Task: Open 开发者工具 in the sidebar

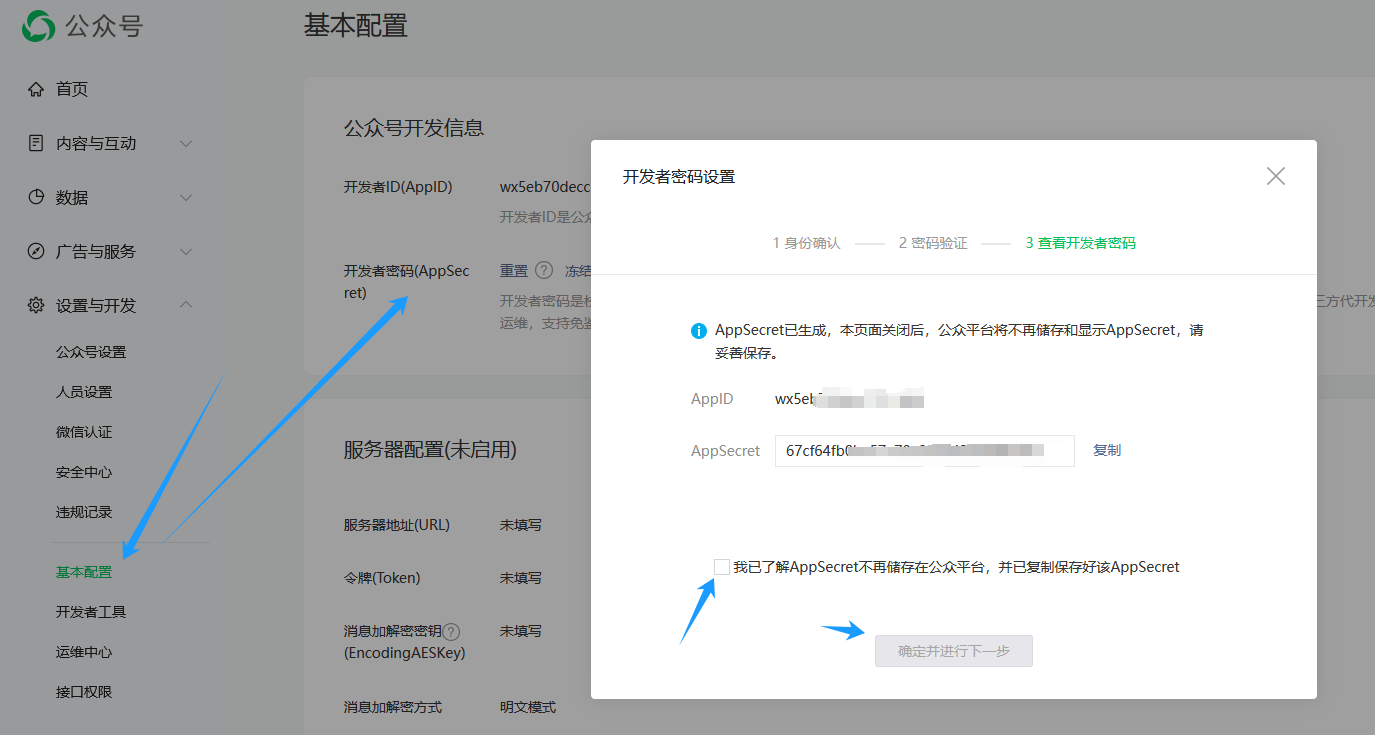Action: click(x=91, y=612)
